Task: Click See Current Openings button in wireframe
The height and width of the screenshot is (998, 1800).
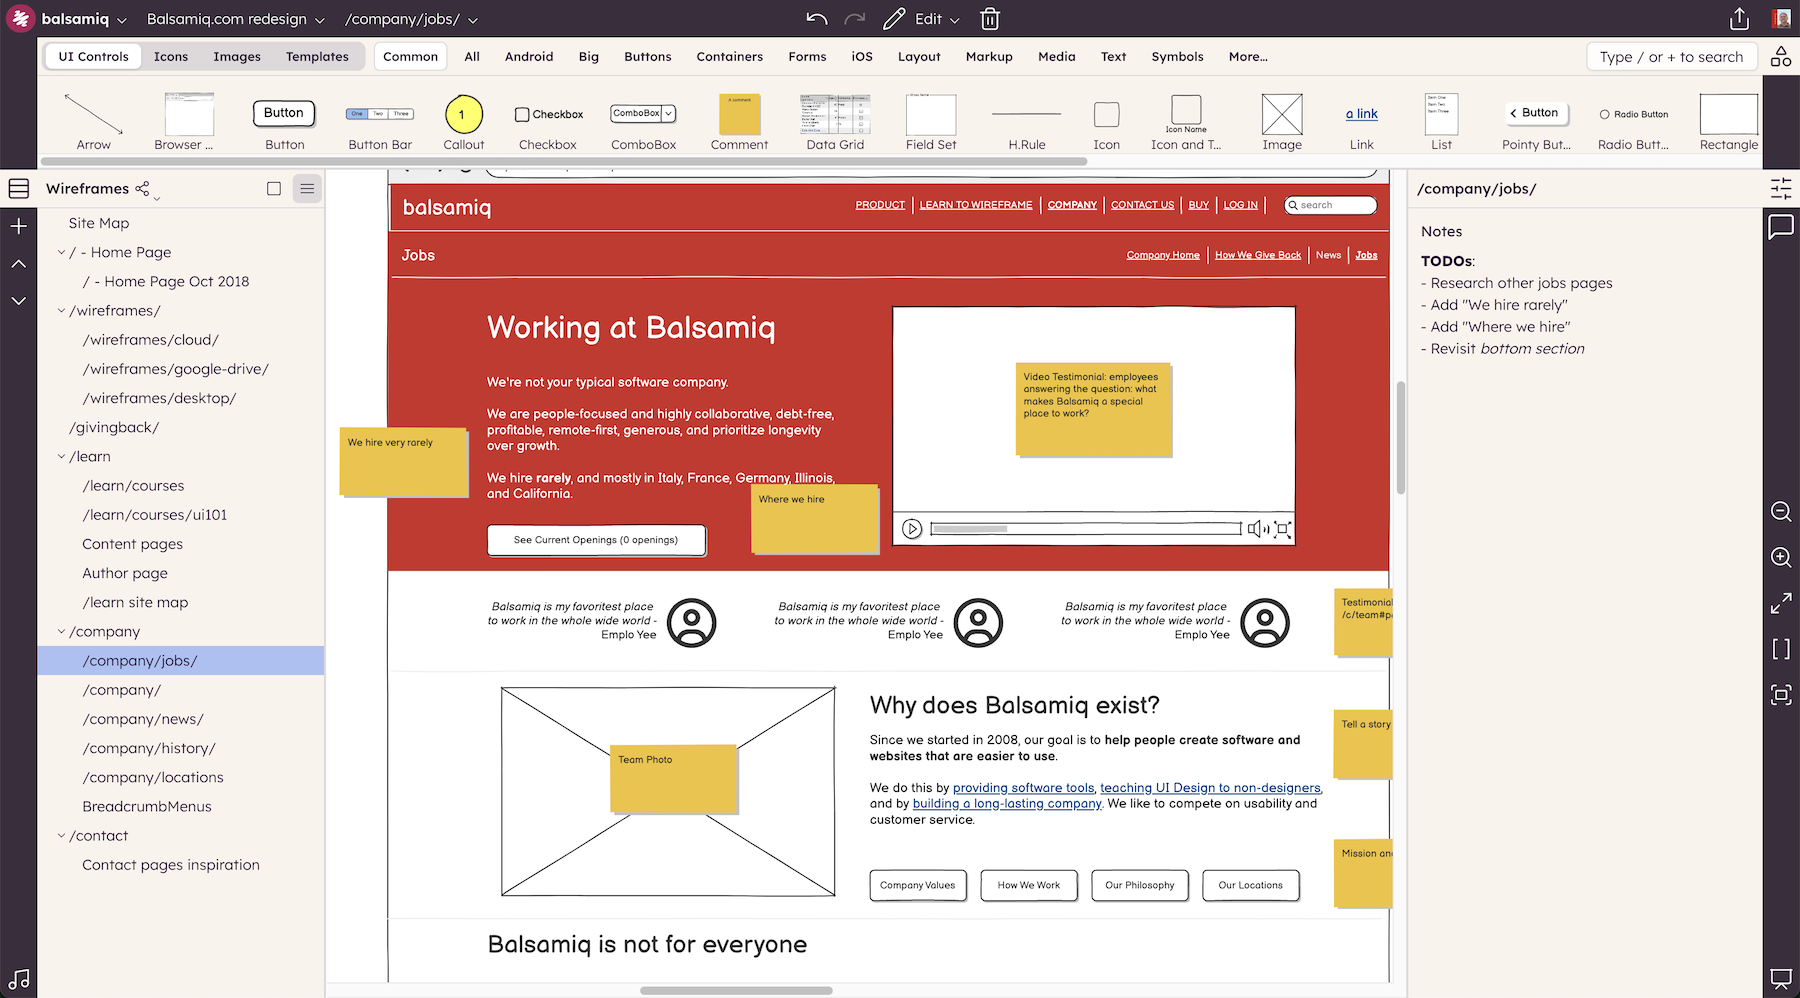Action: coord(596,540)
